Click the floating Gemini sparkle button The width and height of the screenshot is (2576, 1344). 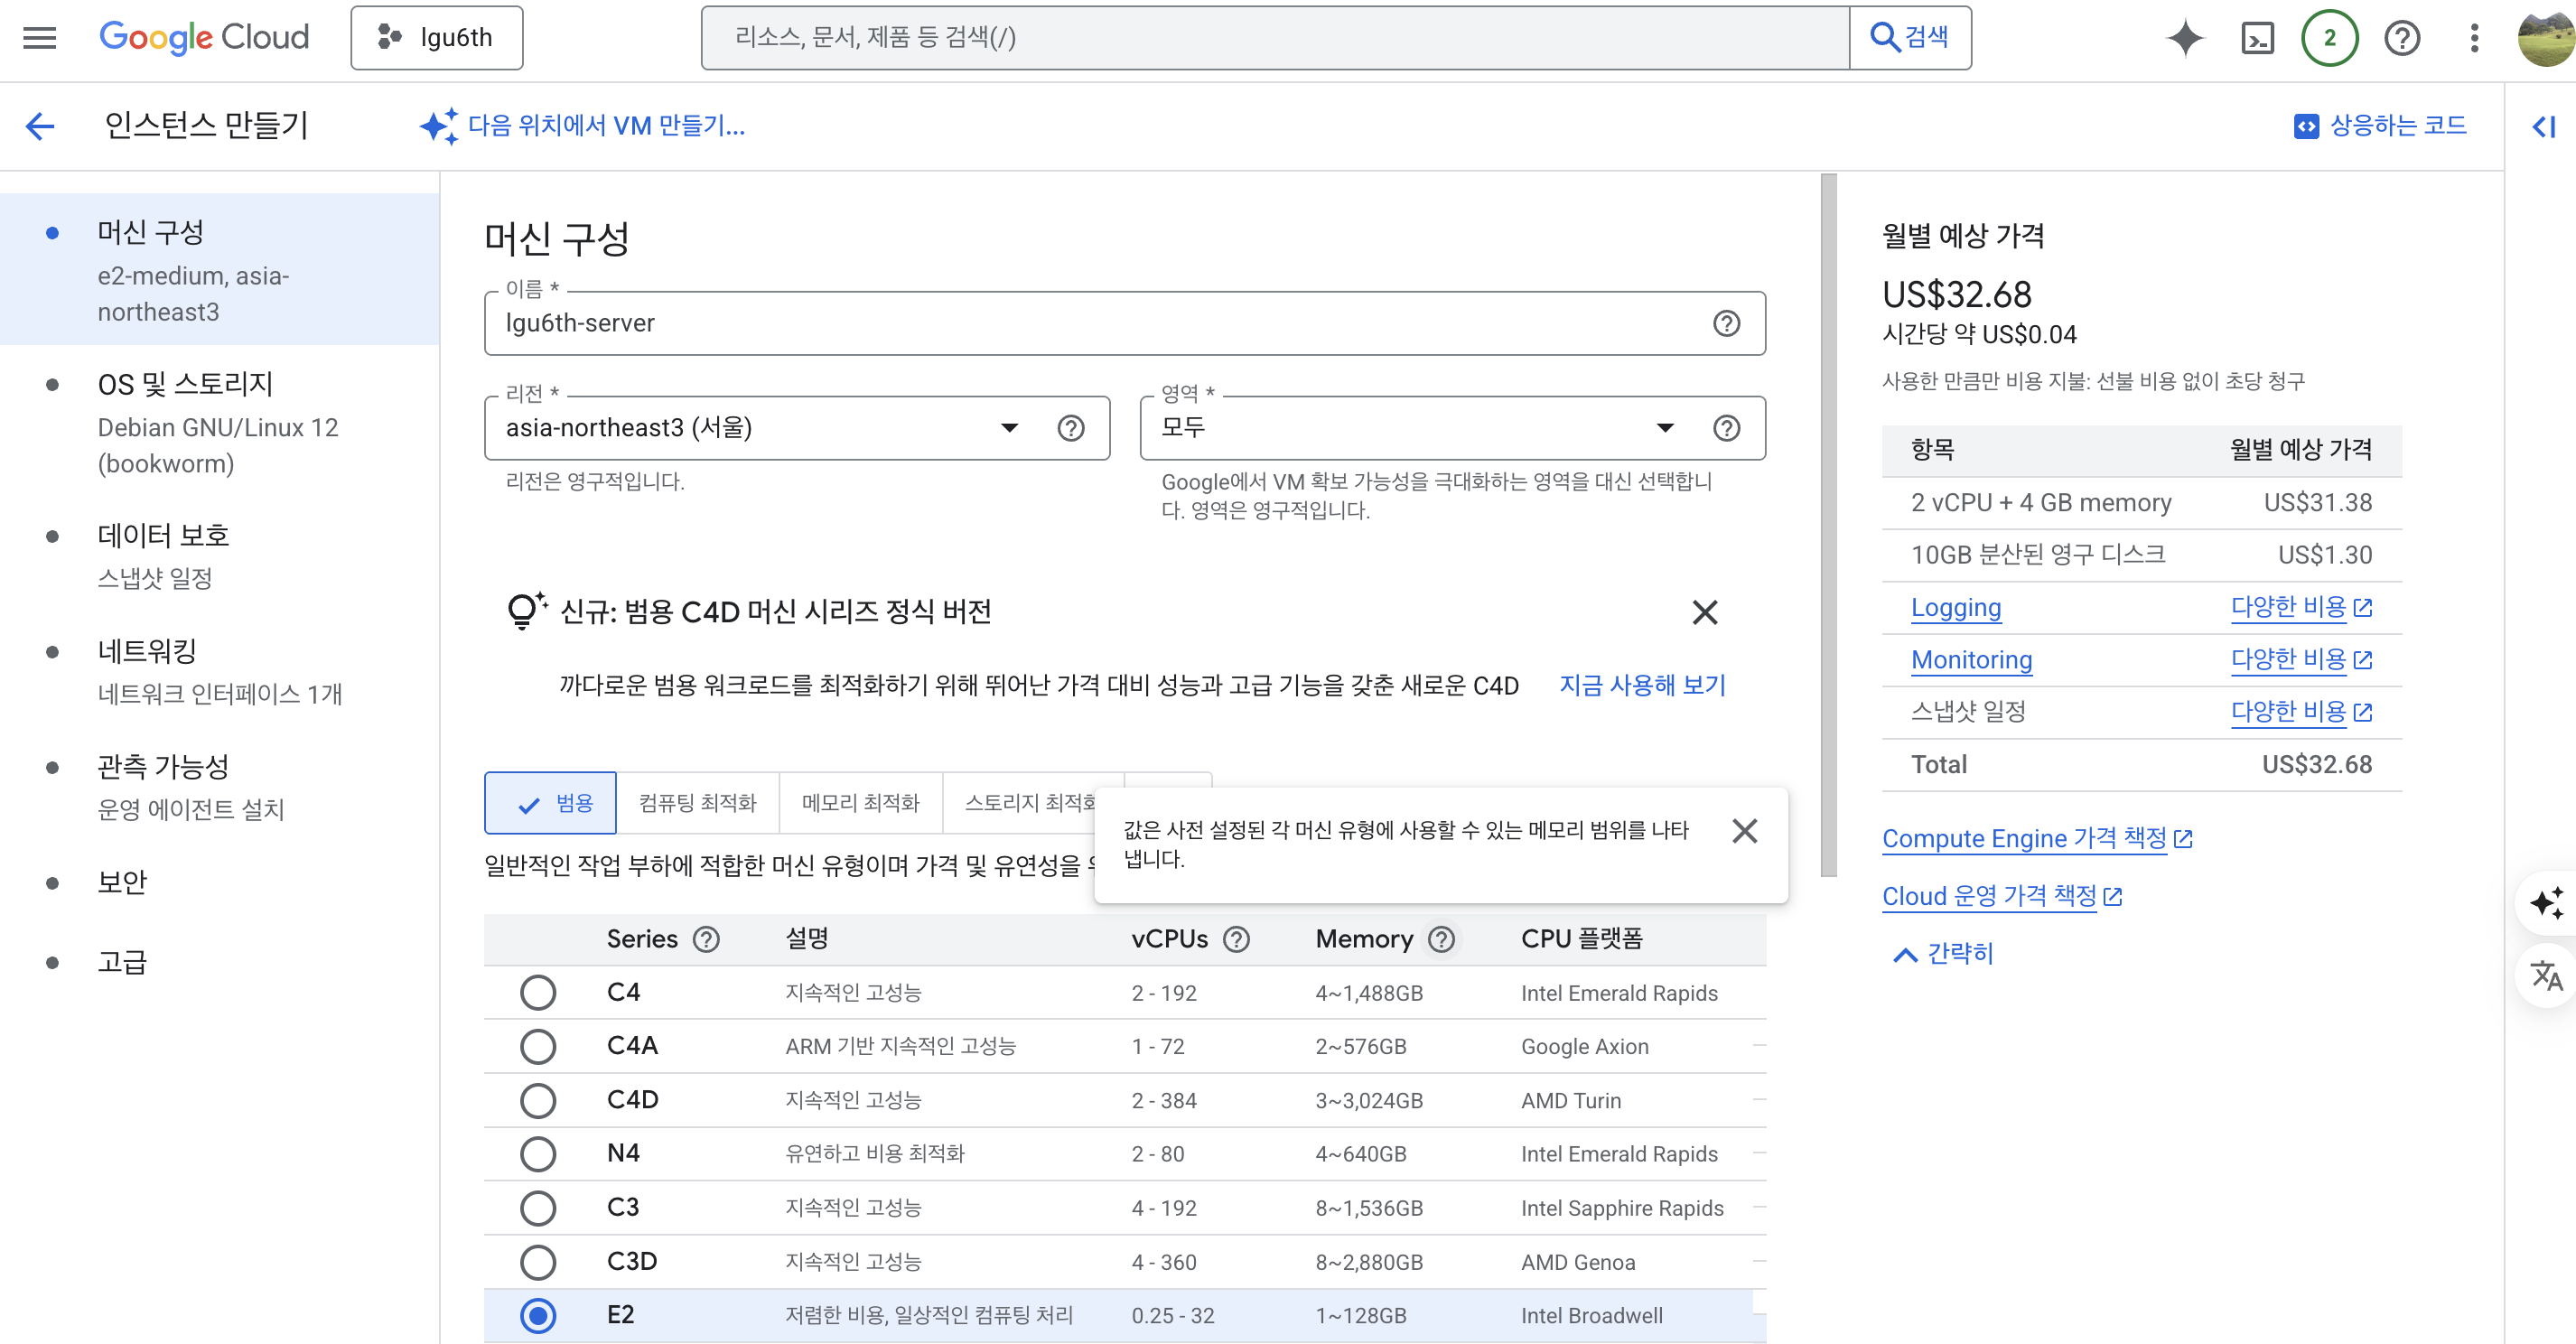pos(2545,903)
